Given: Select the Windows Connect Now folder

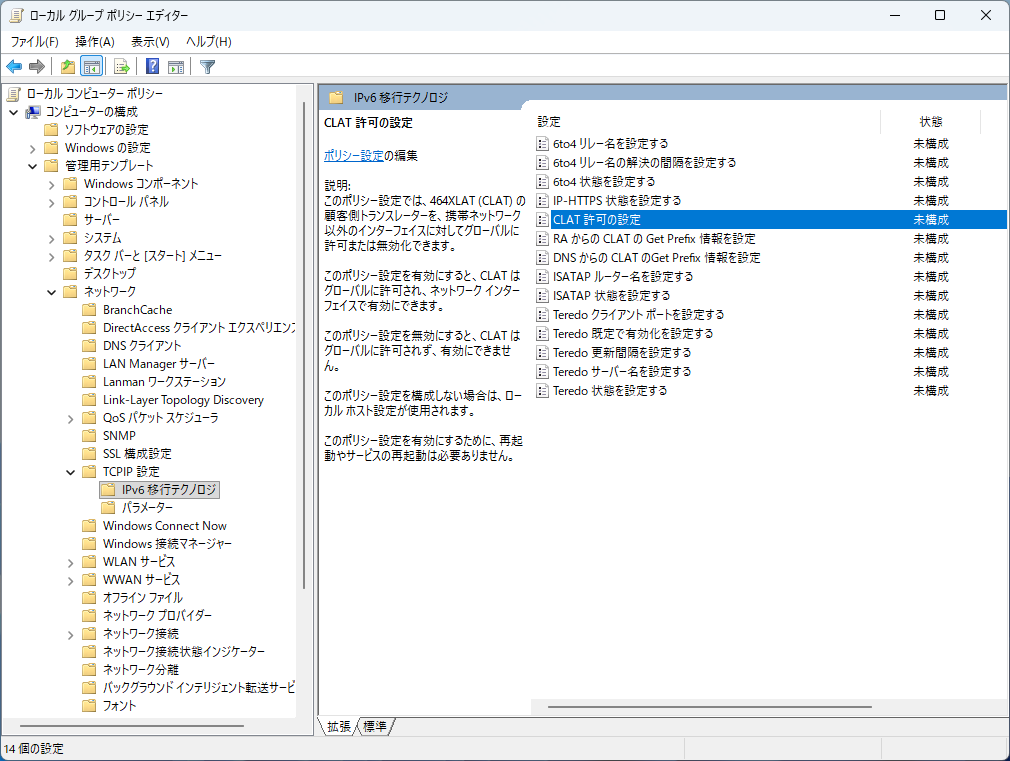Looking at the screenshot, I should click(x=164, y=526).
